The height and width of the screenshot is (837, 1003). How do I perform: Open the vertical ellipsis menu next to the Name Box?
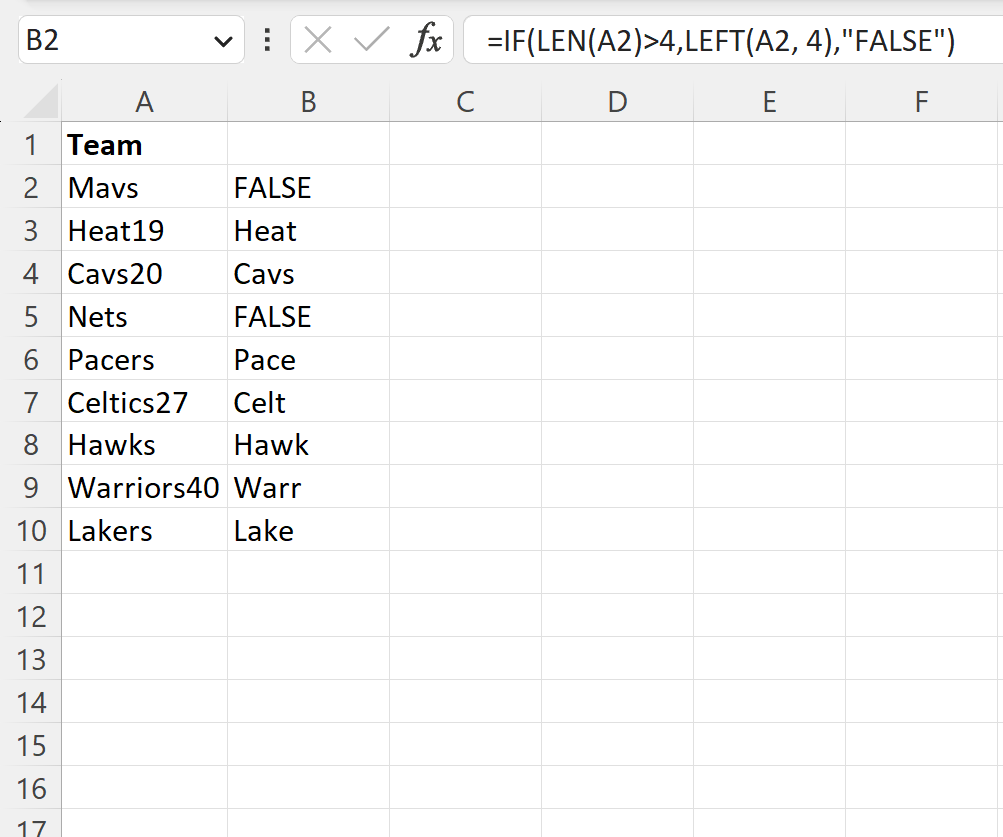[x=266, y=40]
